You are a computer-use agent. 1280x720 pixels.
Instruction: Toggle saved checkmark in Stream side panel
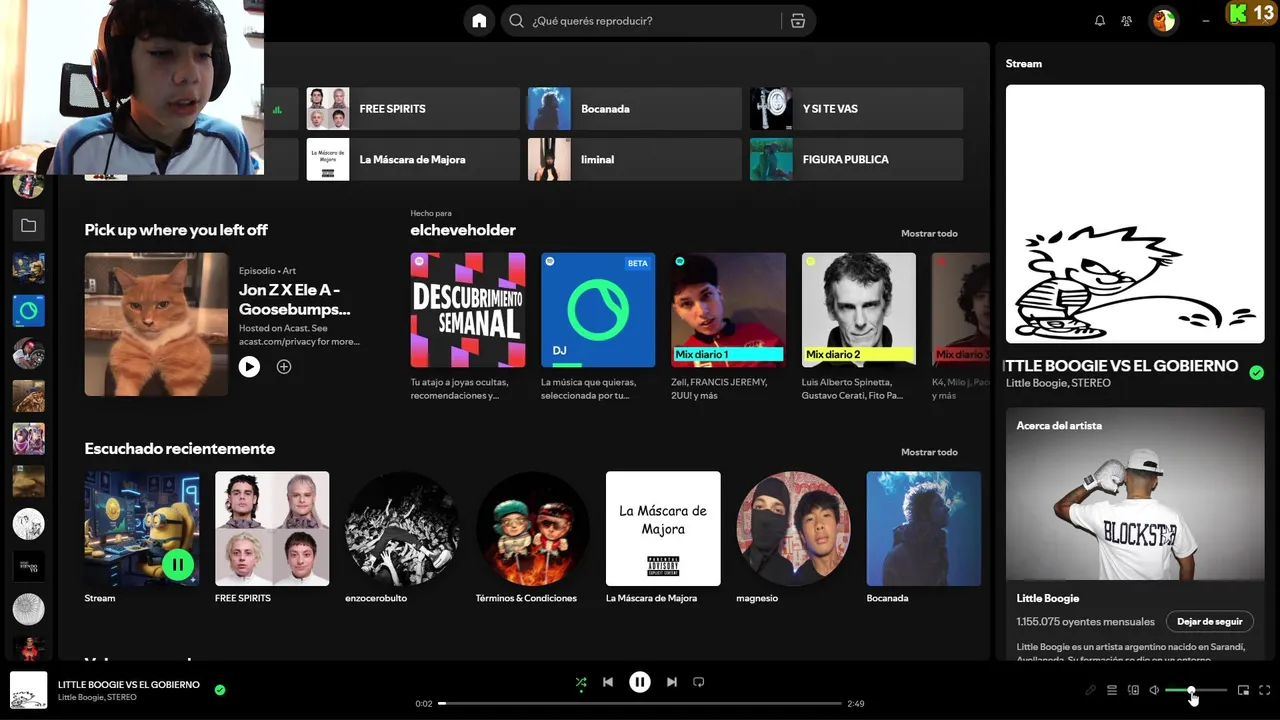[1257, 372]
